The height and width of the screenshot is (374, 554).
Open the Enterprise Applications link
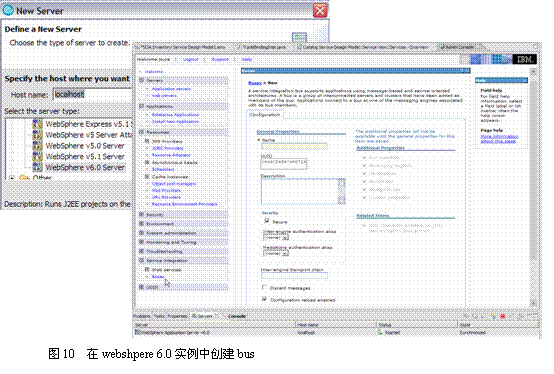(175, 115)
